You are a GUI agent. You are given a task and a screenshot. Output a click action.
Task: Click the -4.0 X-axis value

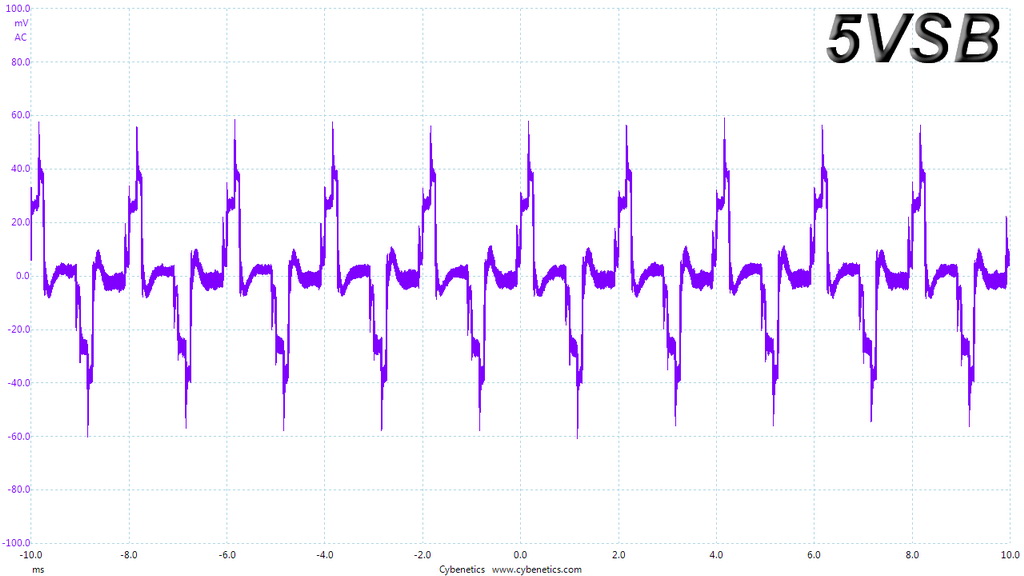(325, 555)
